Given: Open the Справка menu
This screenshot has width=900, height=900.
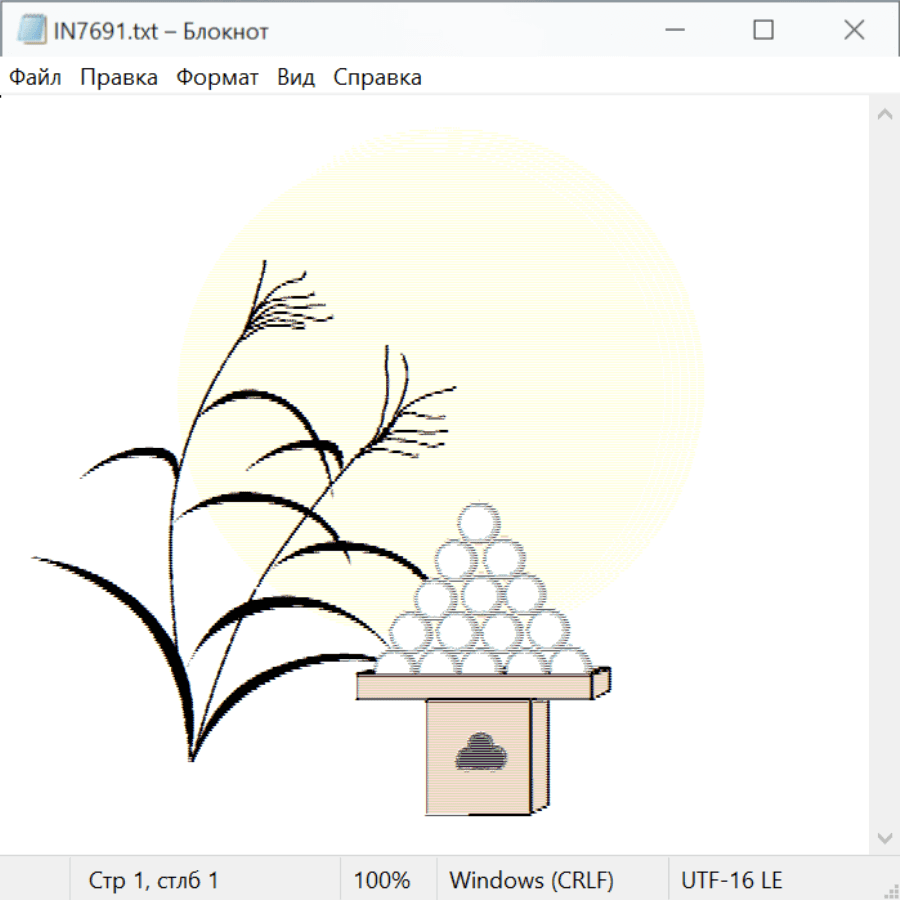Looking at the screenshot, I should 377,78.
